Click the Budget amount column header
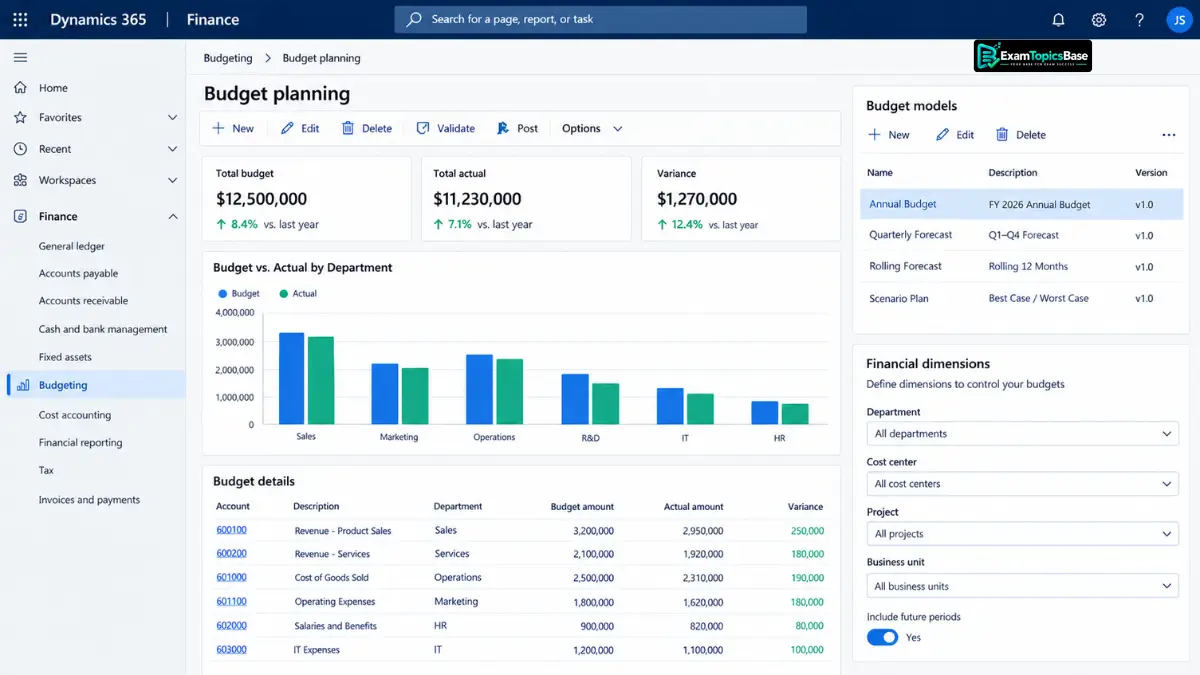This screenshot has height=675, width=1200. coord(582,506)
